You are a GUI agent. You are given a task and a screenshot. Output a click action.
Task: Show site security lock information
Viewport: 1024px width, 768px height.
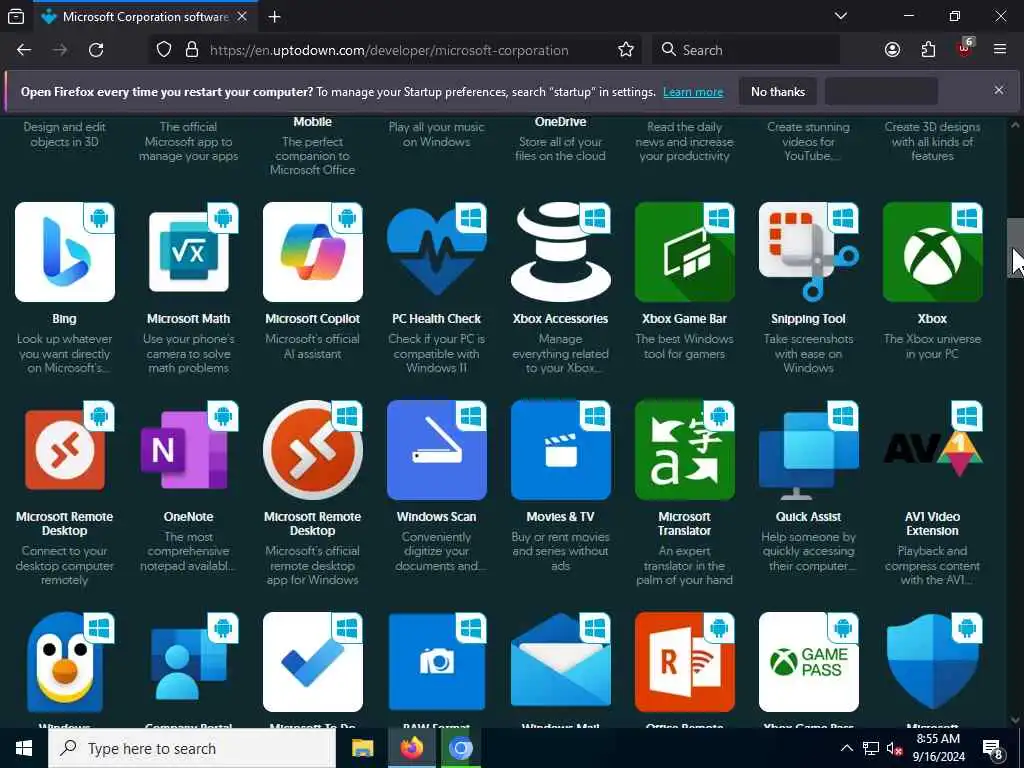pos(192,50)
